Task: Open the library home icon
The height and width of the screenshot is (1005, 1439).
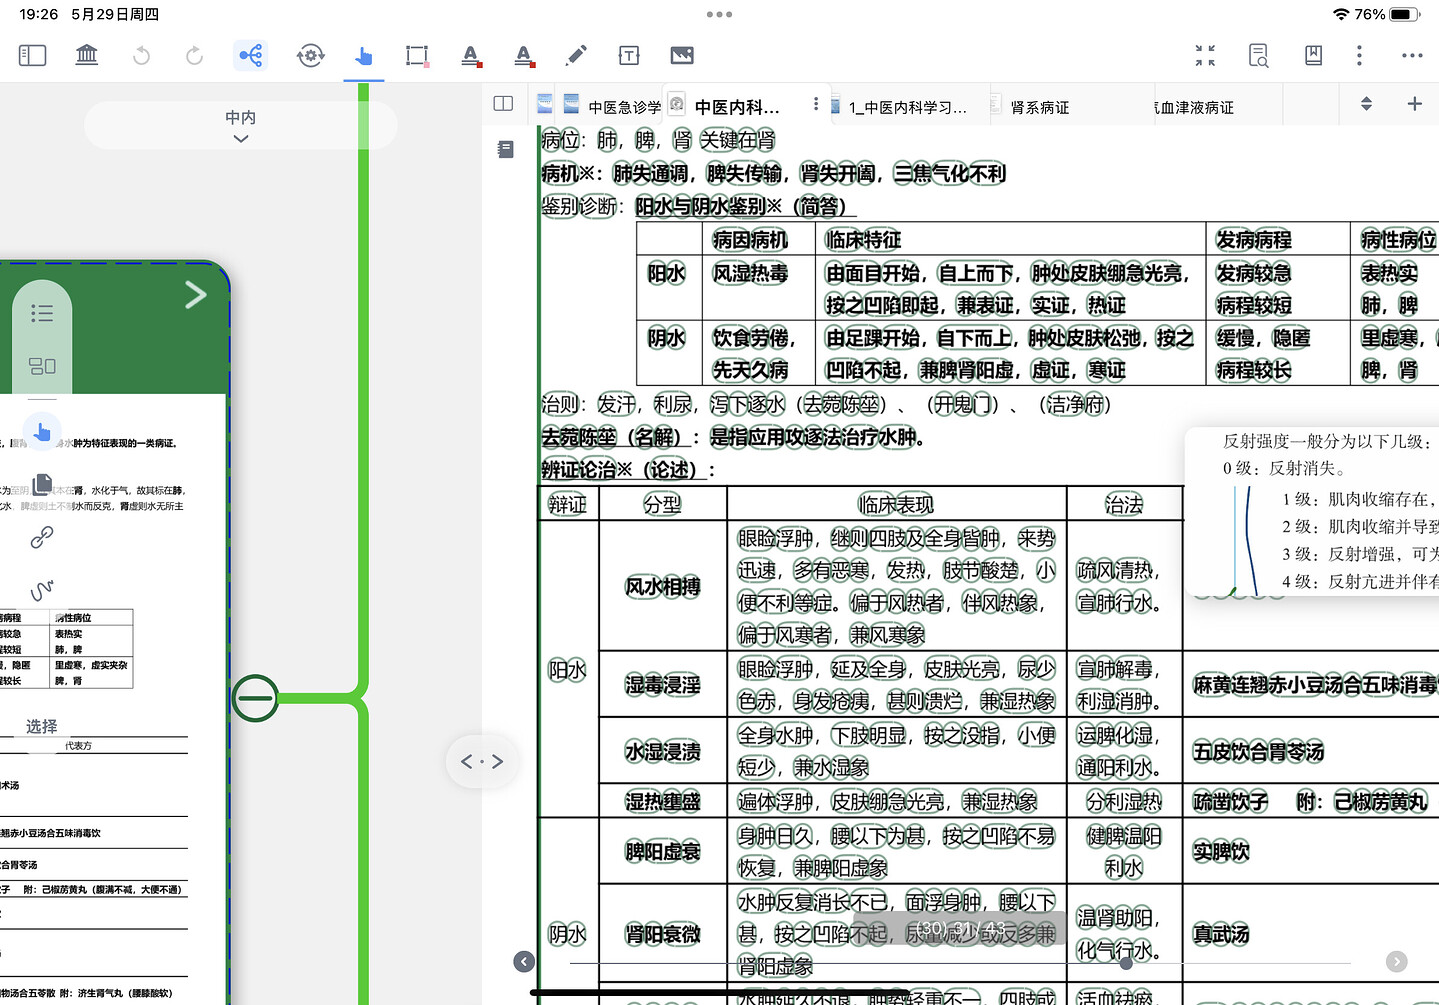Action: coord(87,55)
